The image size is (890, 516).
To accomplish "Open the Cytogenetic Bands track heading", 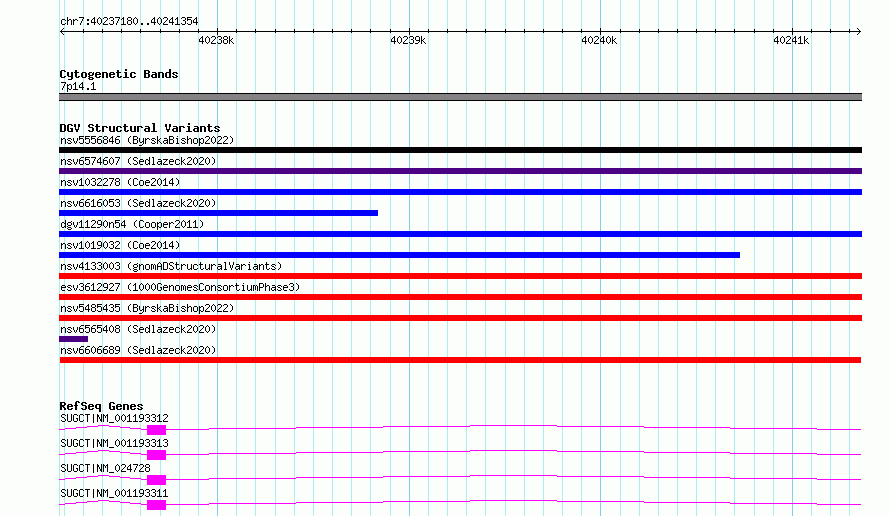I will [119, 74].
